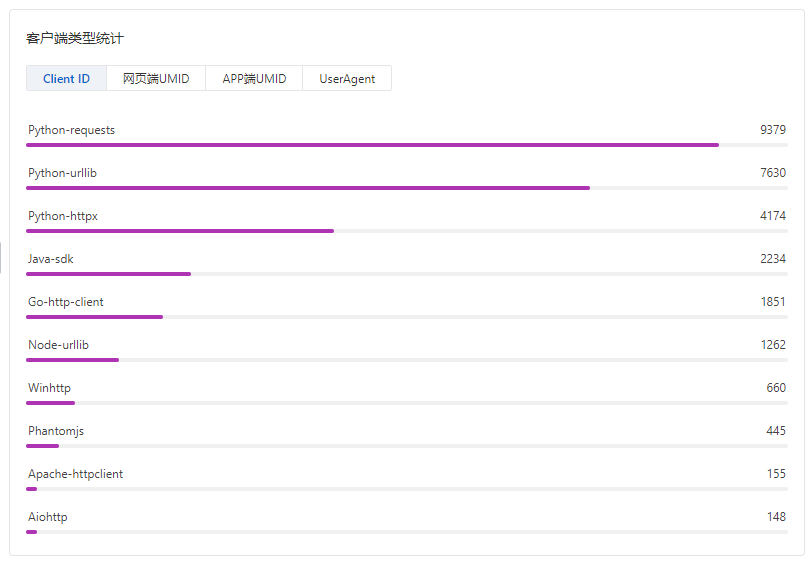Click the 9379 count for Python-requests
This screenshot has height=567, width=810.
(772, 130)
